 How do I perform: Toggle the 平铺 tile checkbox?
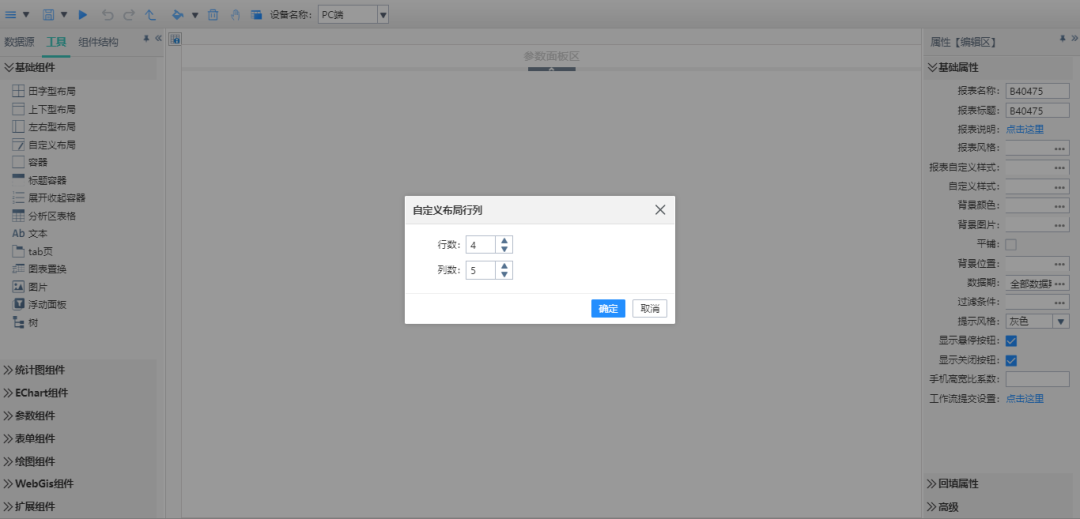tap(1011, 244)
